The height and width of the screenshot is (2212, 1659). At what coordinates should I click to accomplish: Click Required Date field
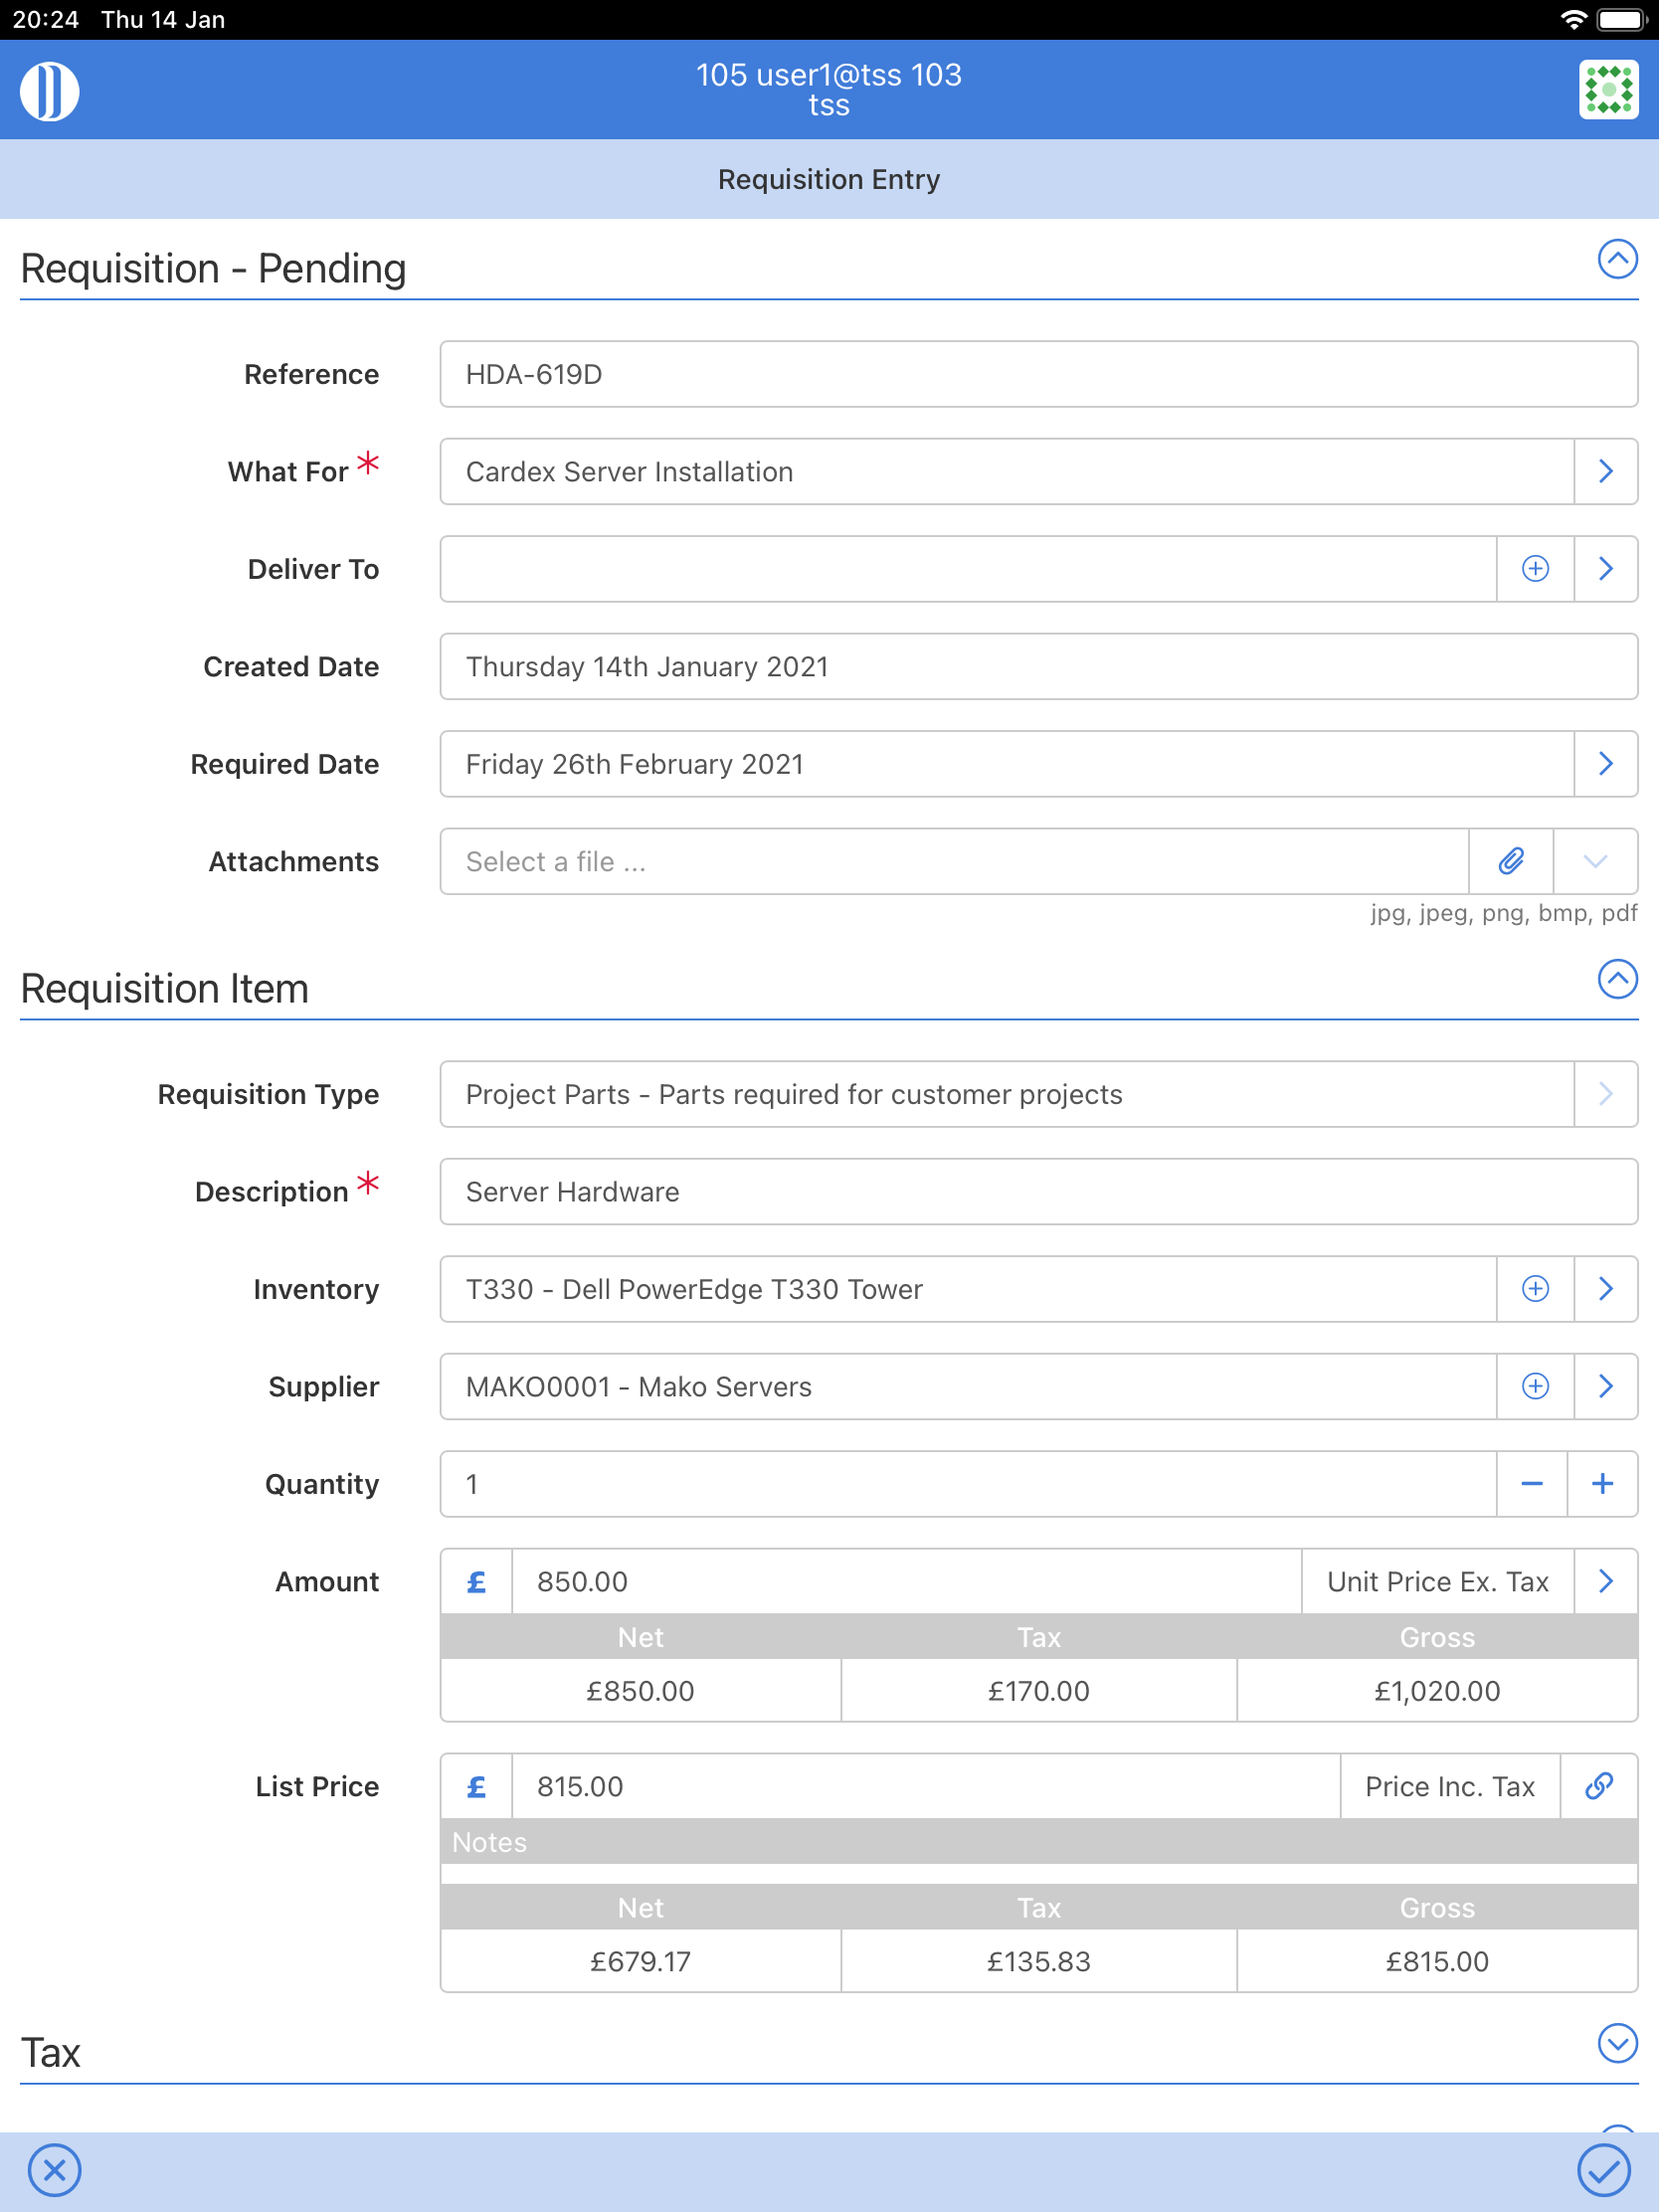(x=1007, y=764)
